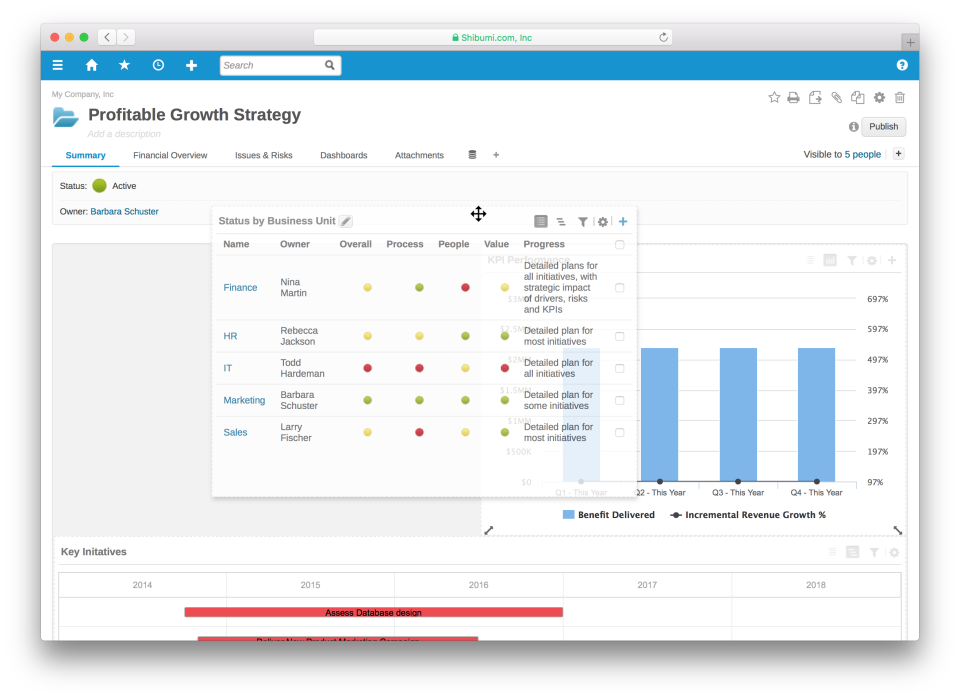Open the hamburger navigation menu
Viewport: 960px width, 699px height.
[57, 64]
